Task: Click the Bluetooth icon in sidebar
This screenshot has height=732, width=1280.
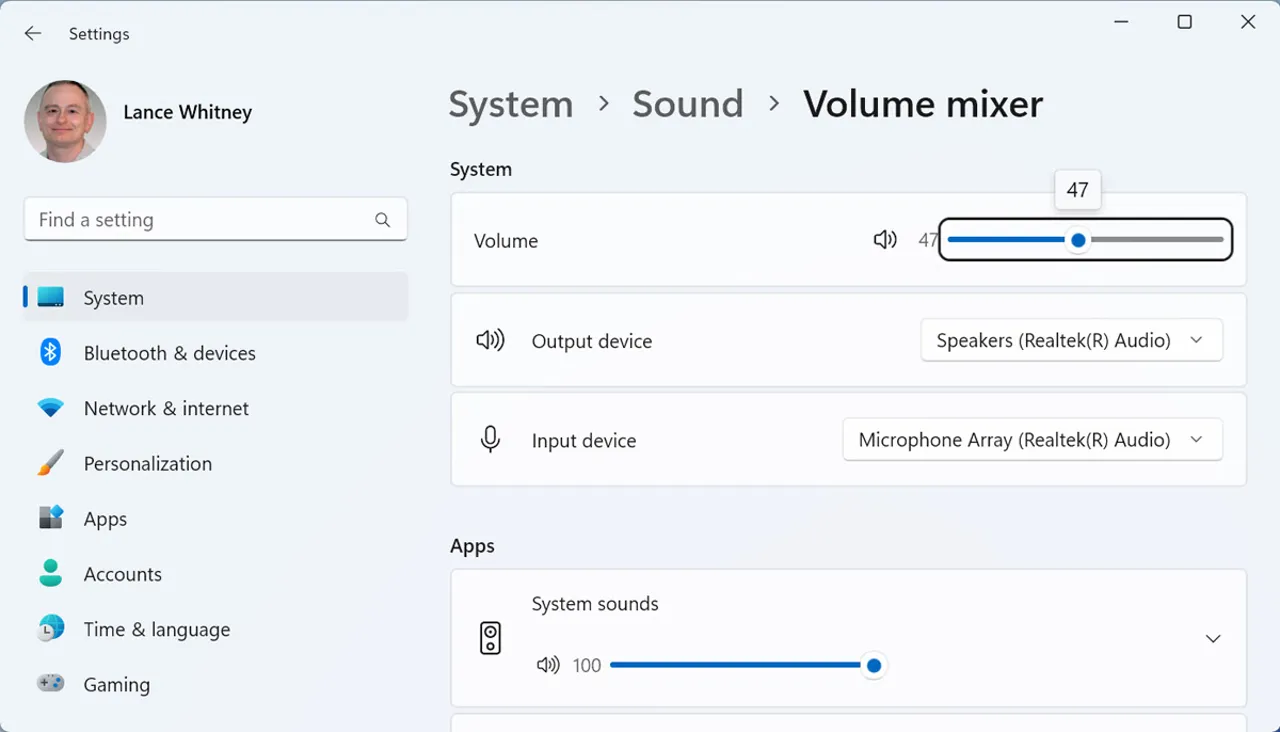Action: pyautogui.click(x=51, y=353)
